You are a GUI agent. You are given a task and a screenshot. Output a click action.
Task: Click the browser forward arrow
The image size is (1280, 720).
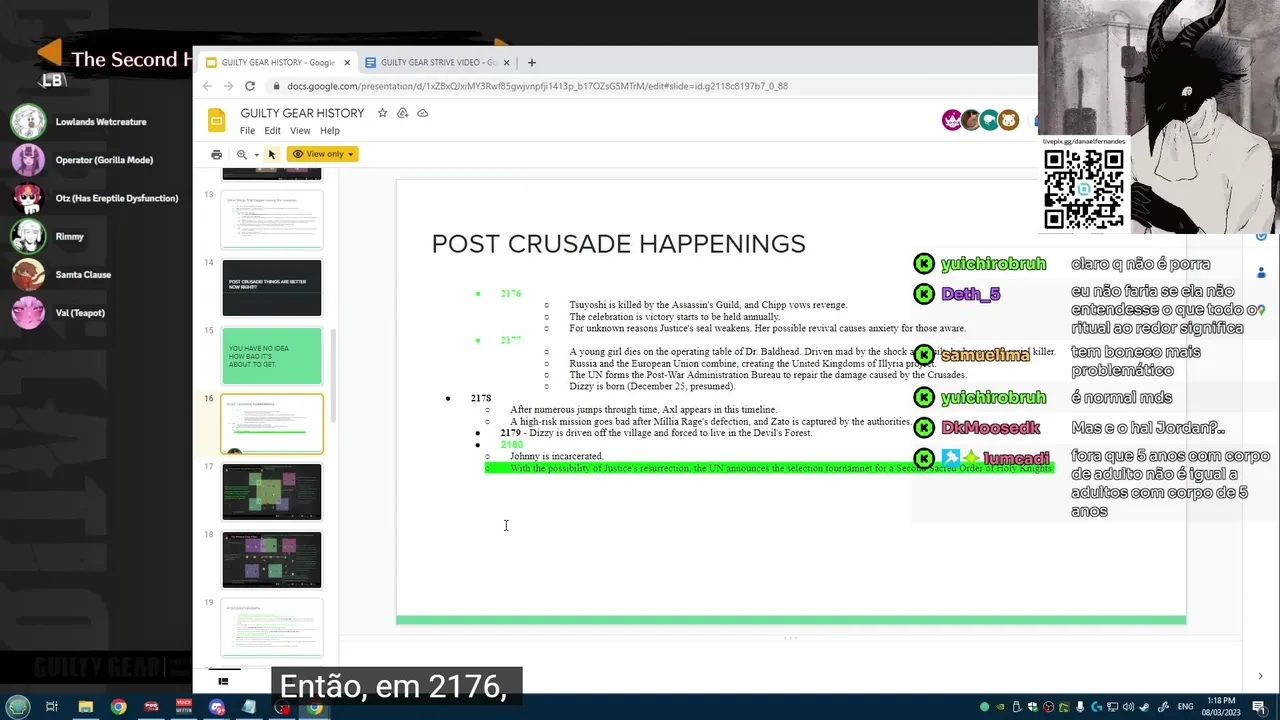(x=228, y=86)
